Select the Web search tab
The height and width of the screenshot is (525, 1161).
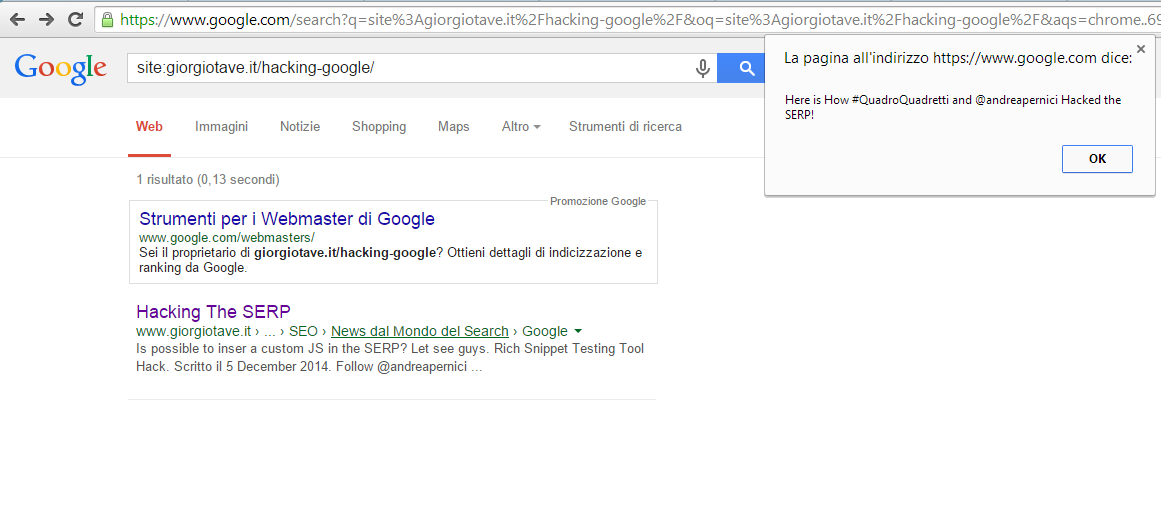[x=149, y=127]
